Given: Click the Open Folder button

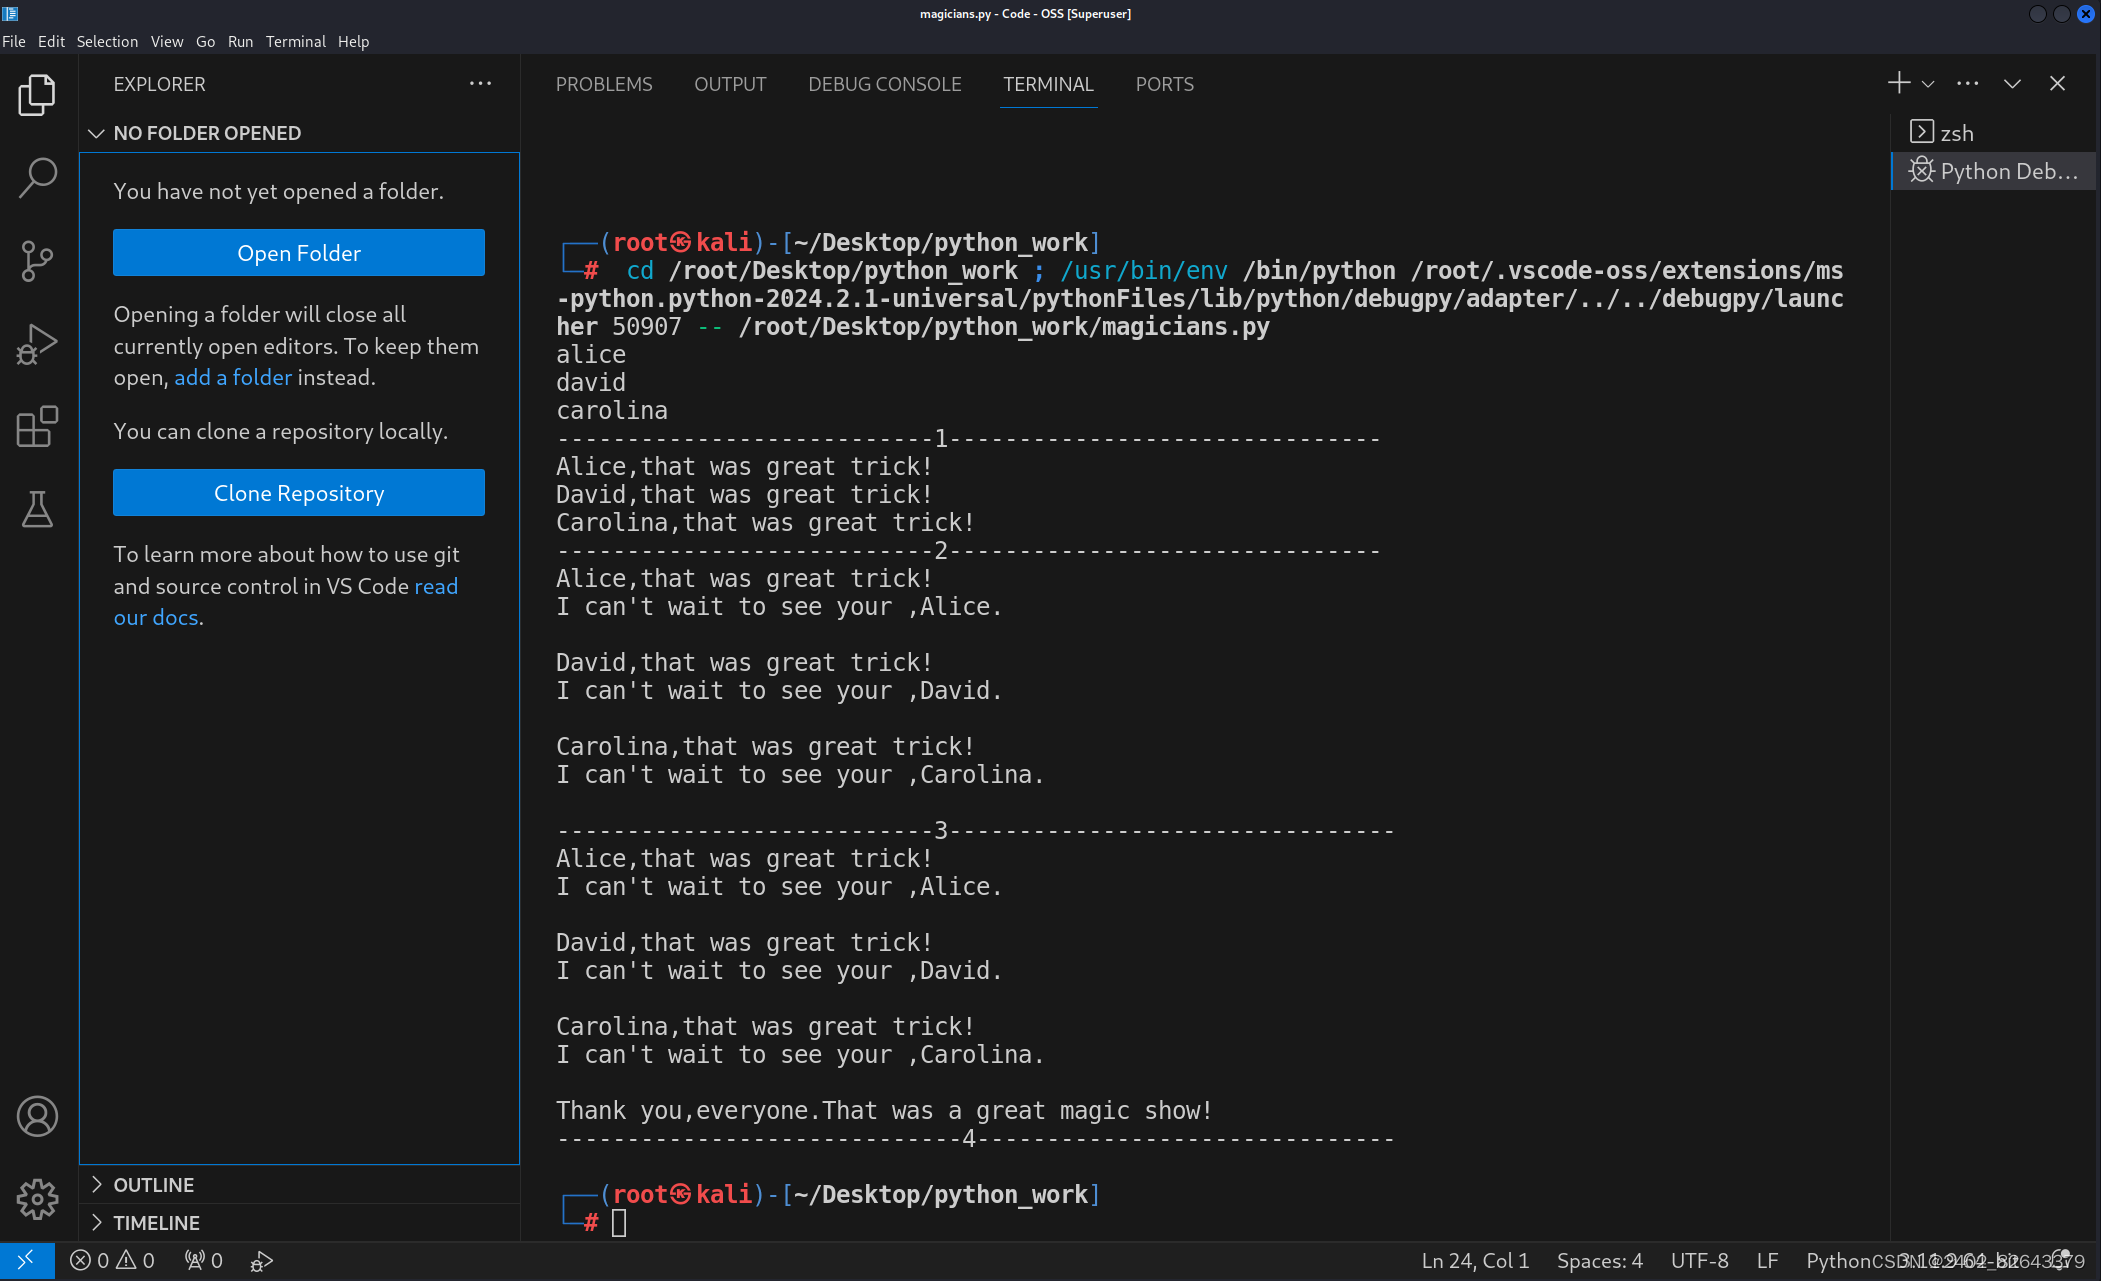Looking at the screenshot, I should 299,253.
